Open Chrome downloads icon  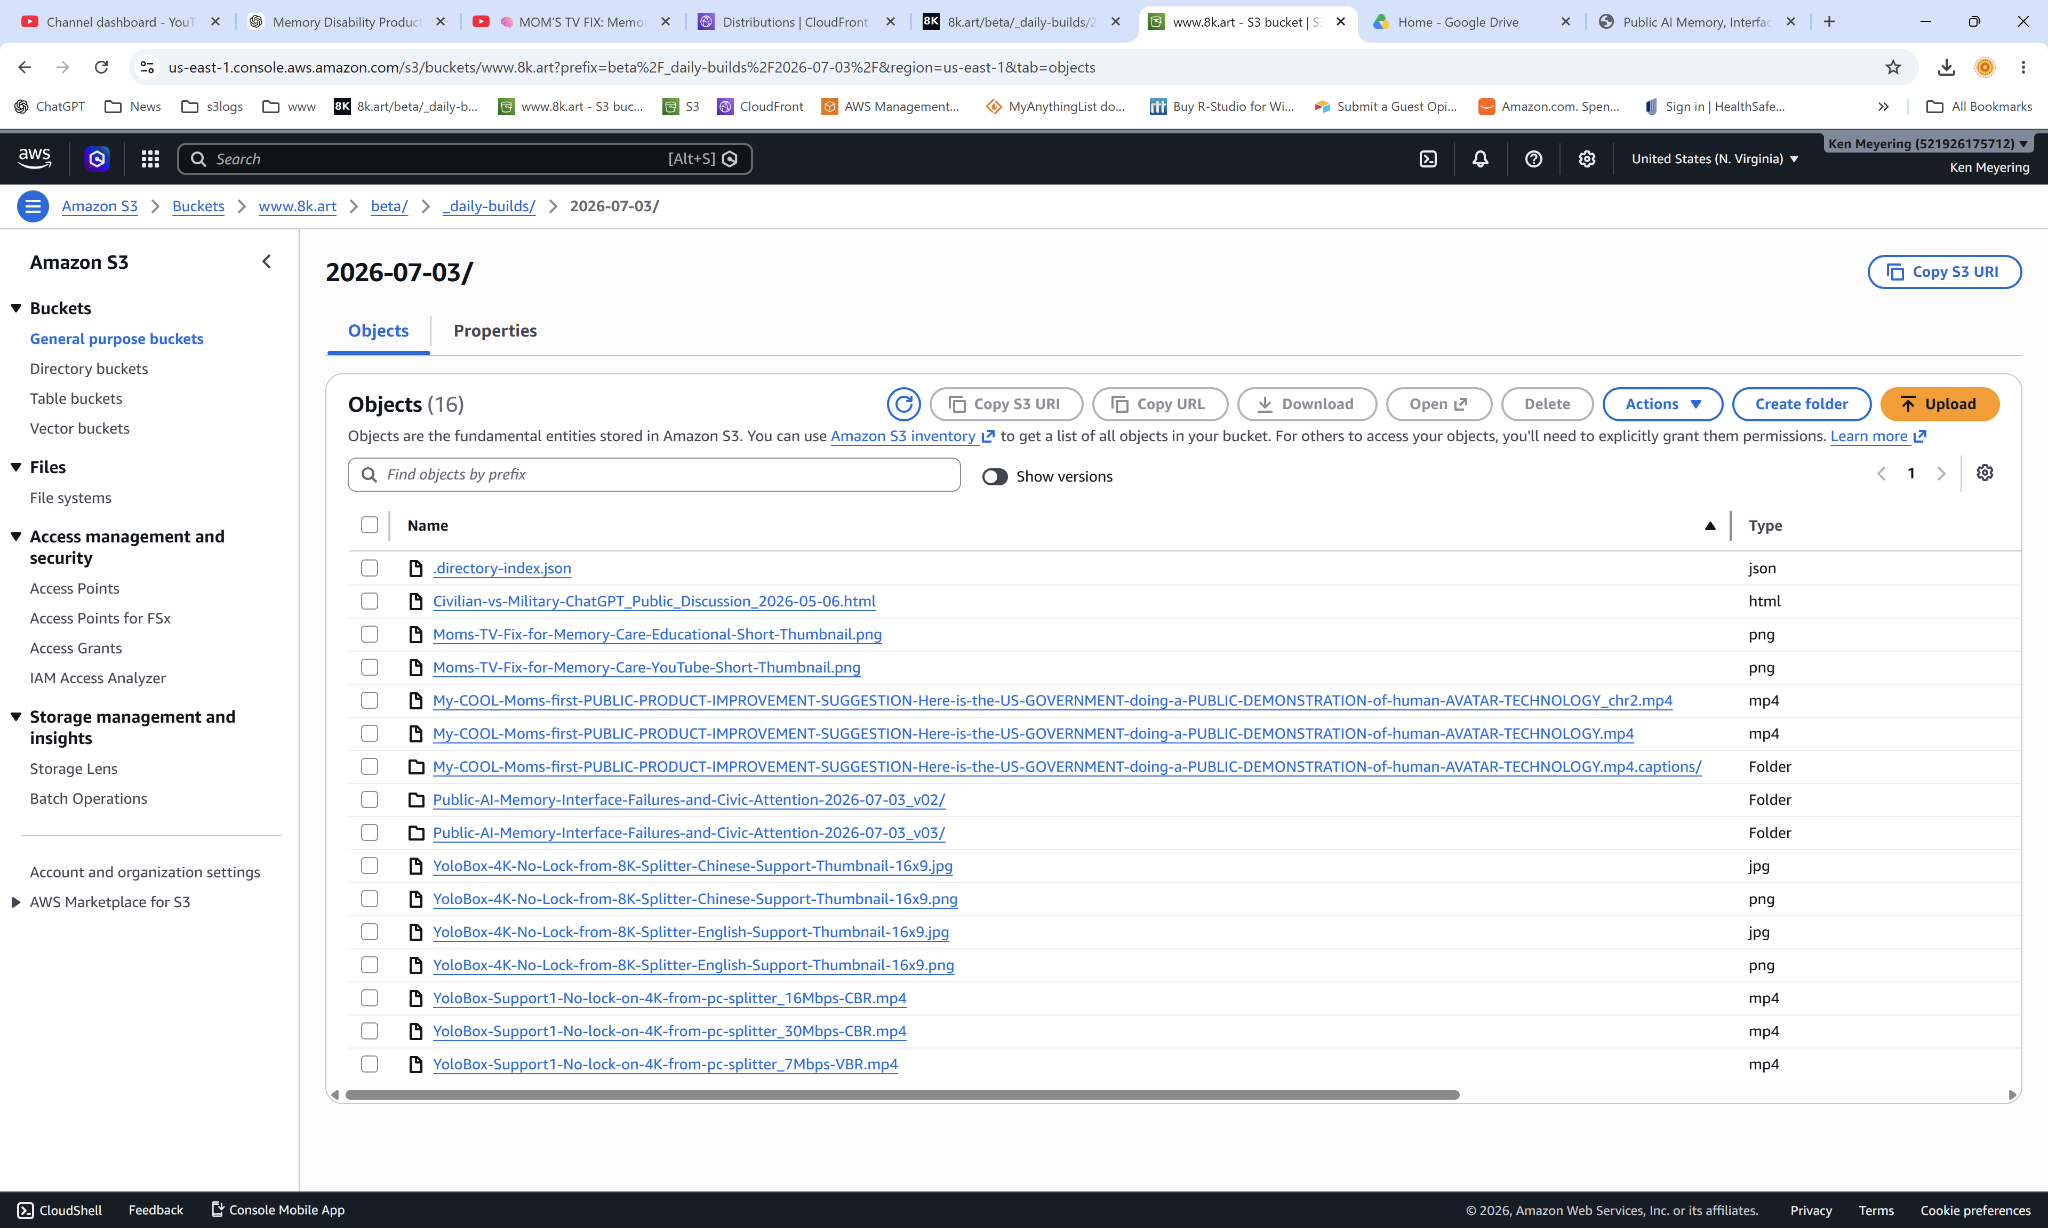pyautogui.click(x=1946, y=67)
